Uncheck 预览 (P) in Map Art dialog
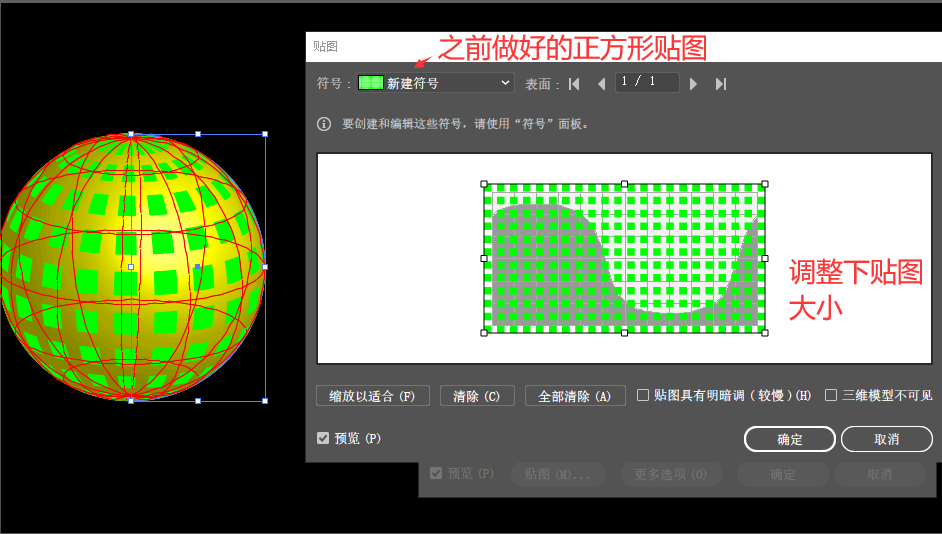 323,438
